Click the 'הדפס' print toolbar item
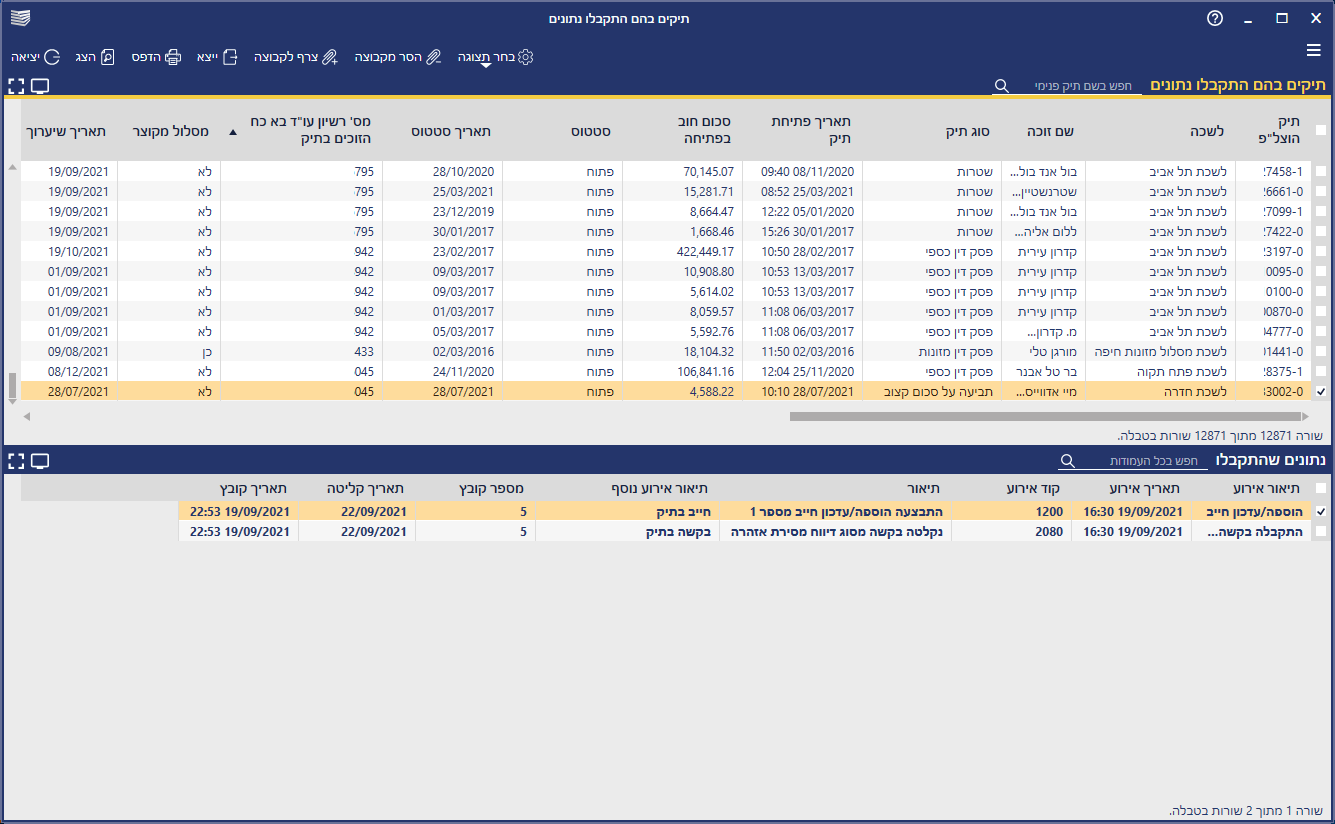1335x824 pixels. [x=155, y=57]
